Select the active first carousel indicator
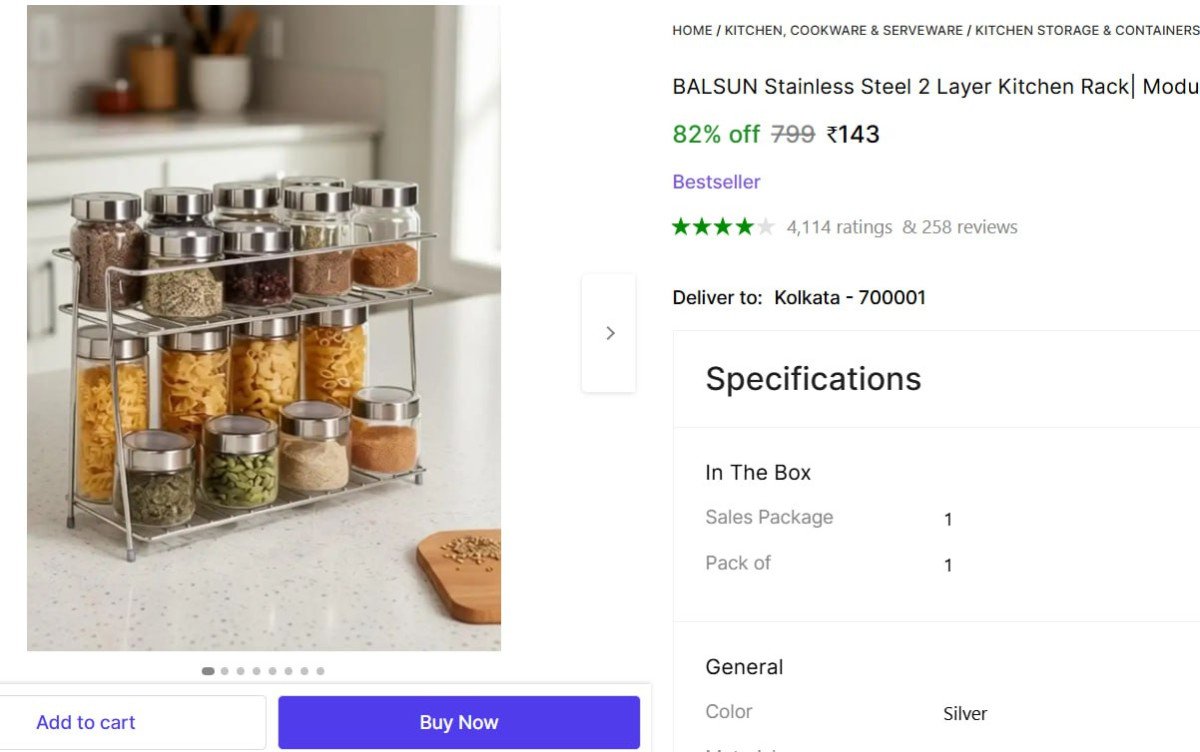The image size is (1200, 752). 208,671
